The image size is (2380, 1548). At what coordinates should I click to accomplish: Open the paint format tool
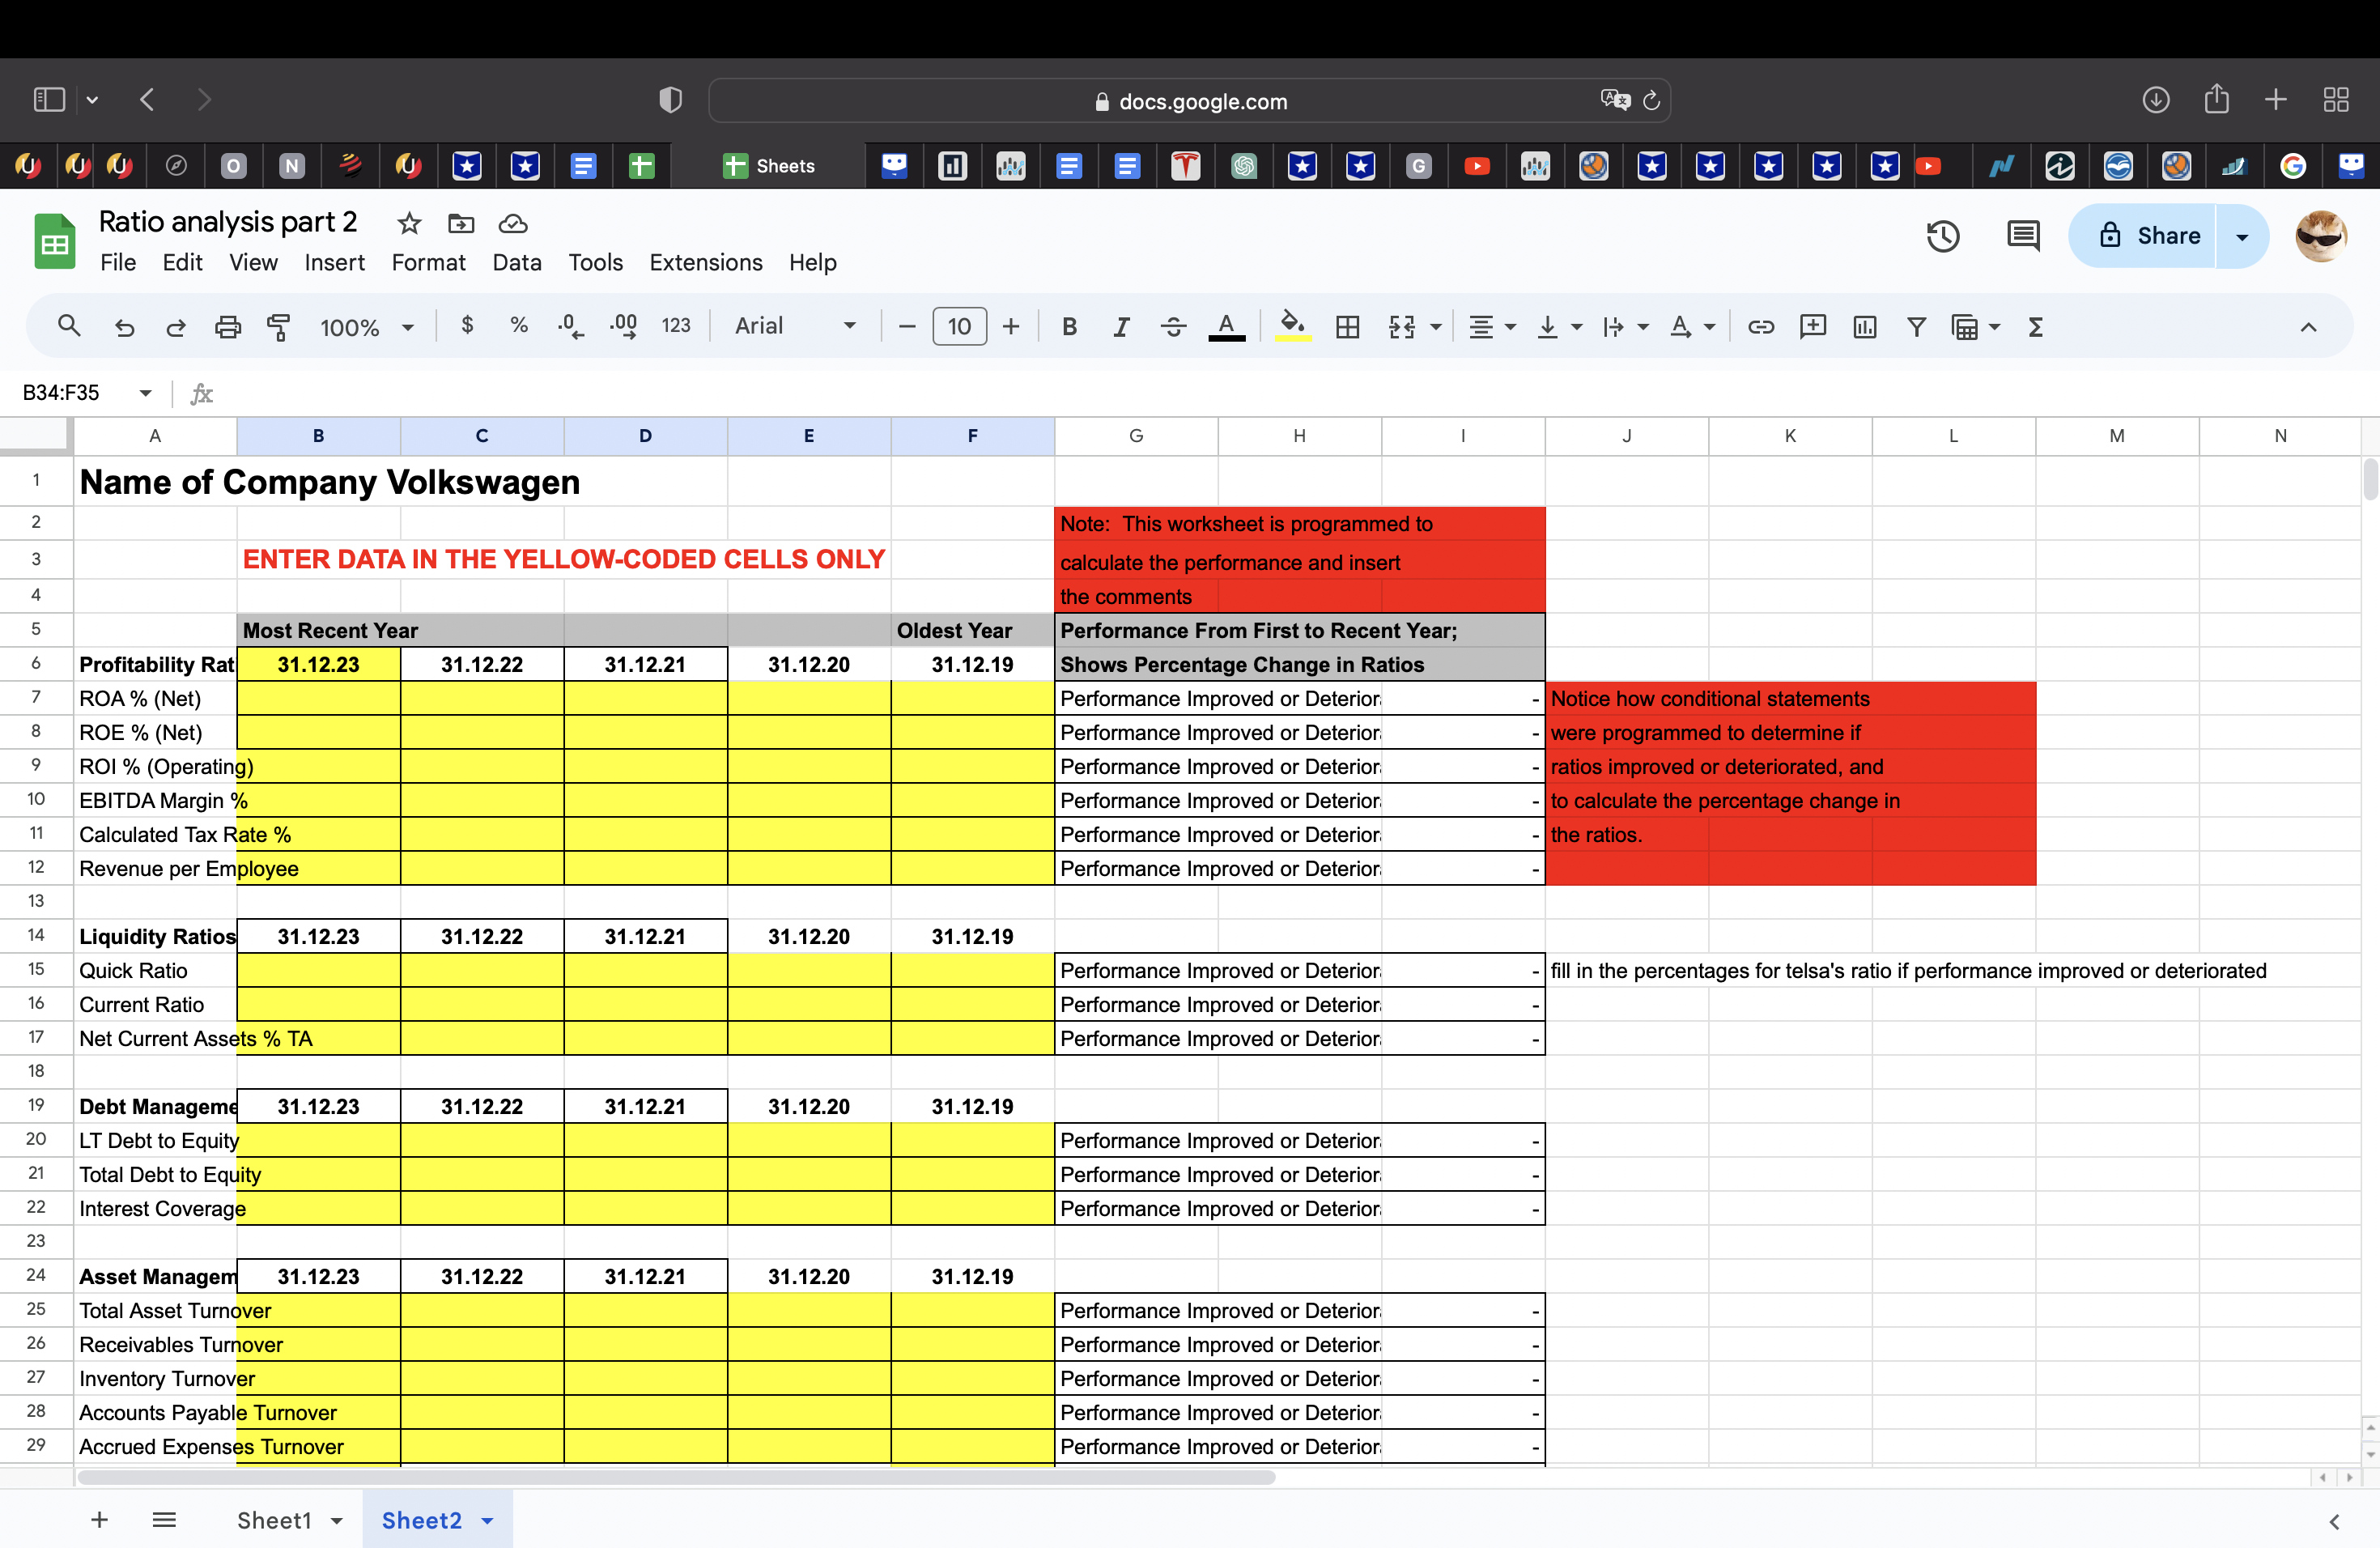(x=278, y=326)
